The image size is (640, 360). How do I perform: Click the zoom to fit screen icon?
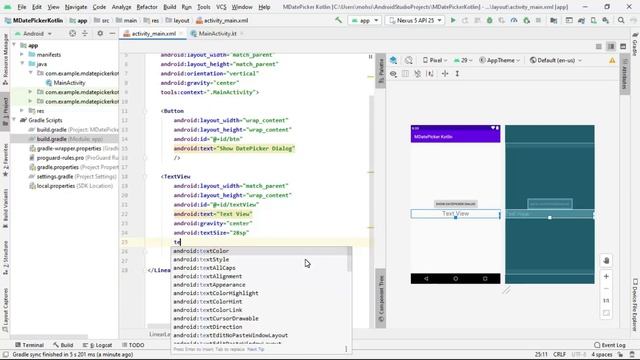[606, 313]
